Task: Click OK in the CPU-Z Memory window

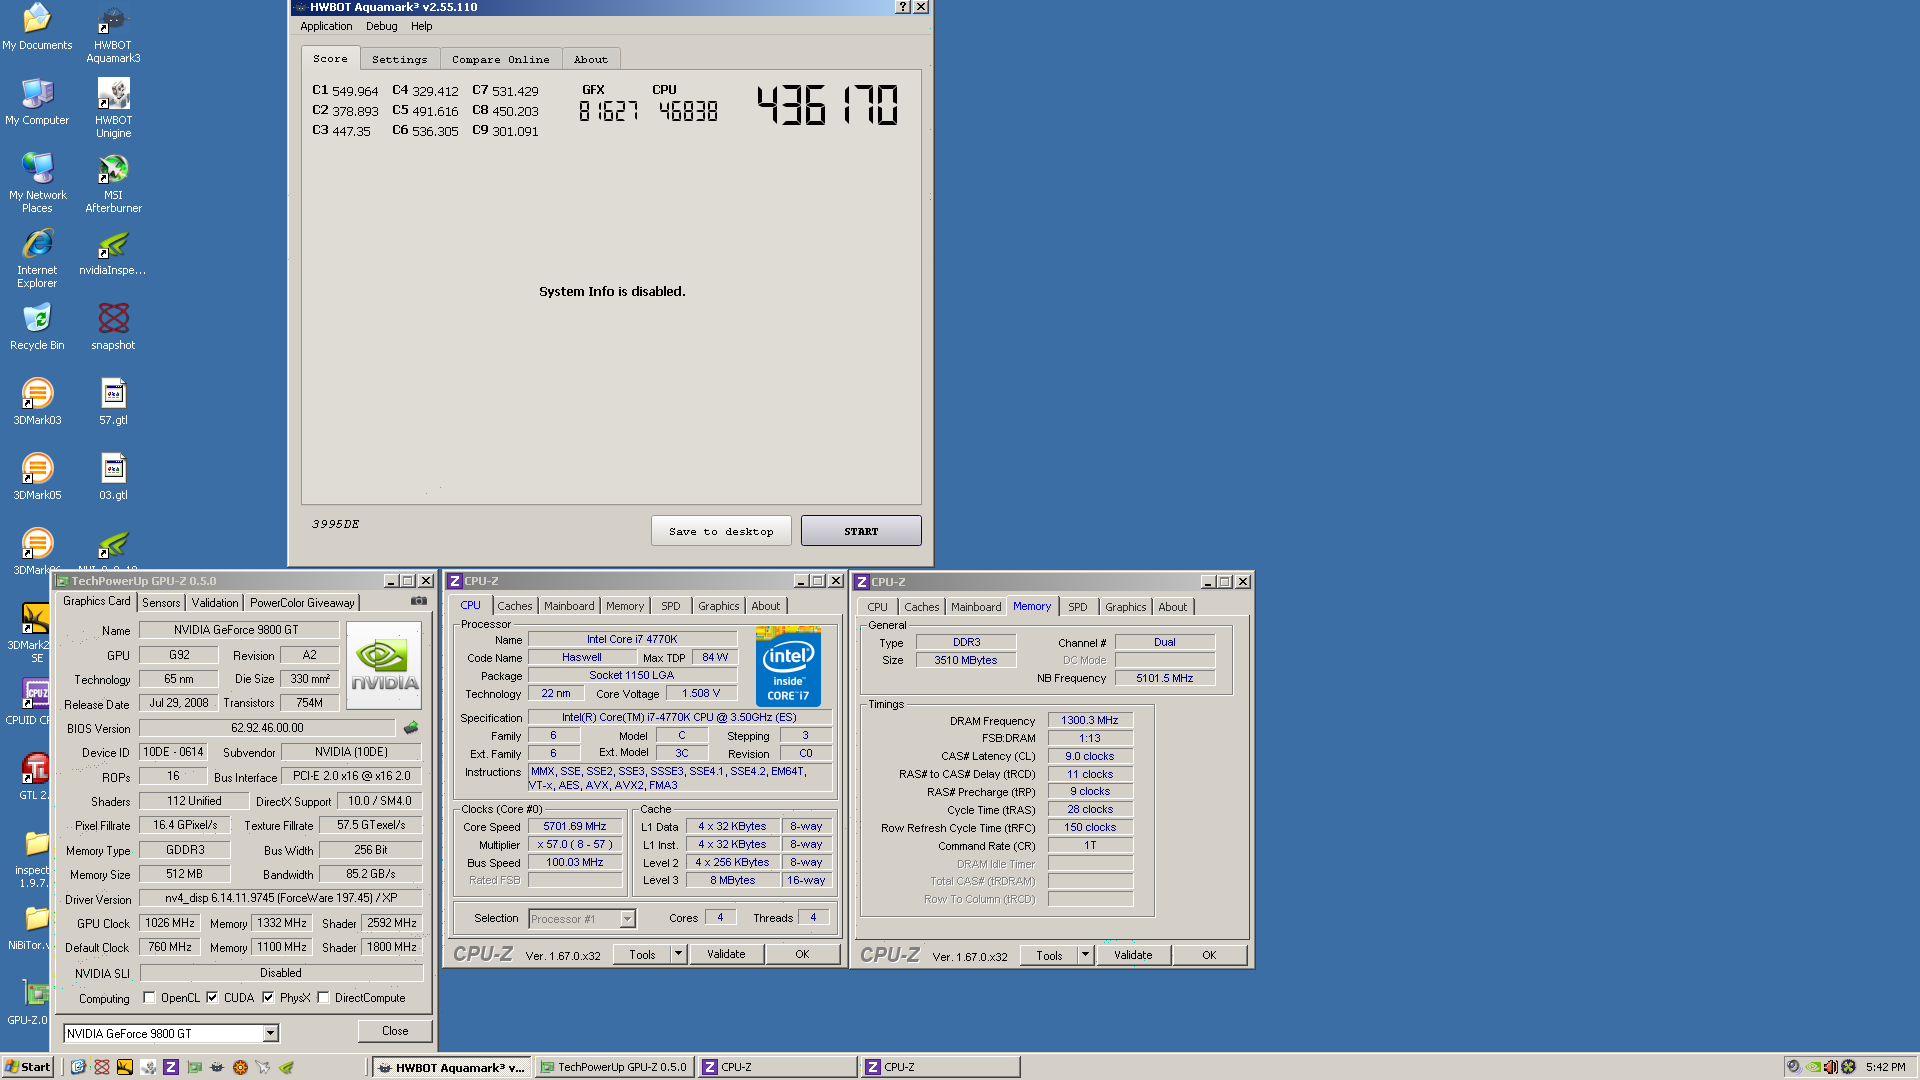Action: pyautogui.click(x=1209, y=955)
